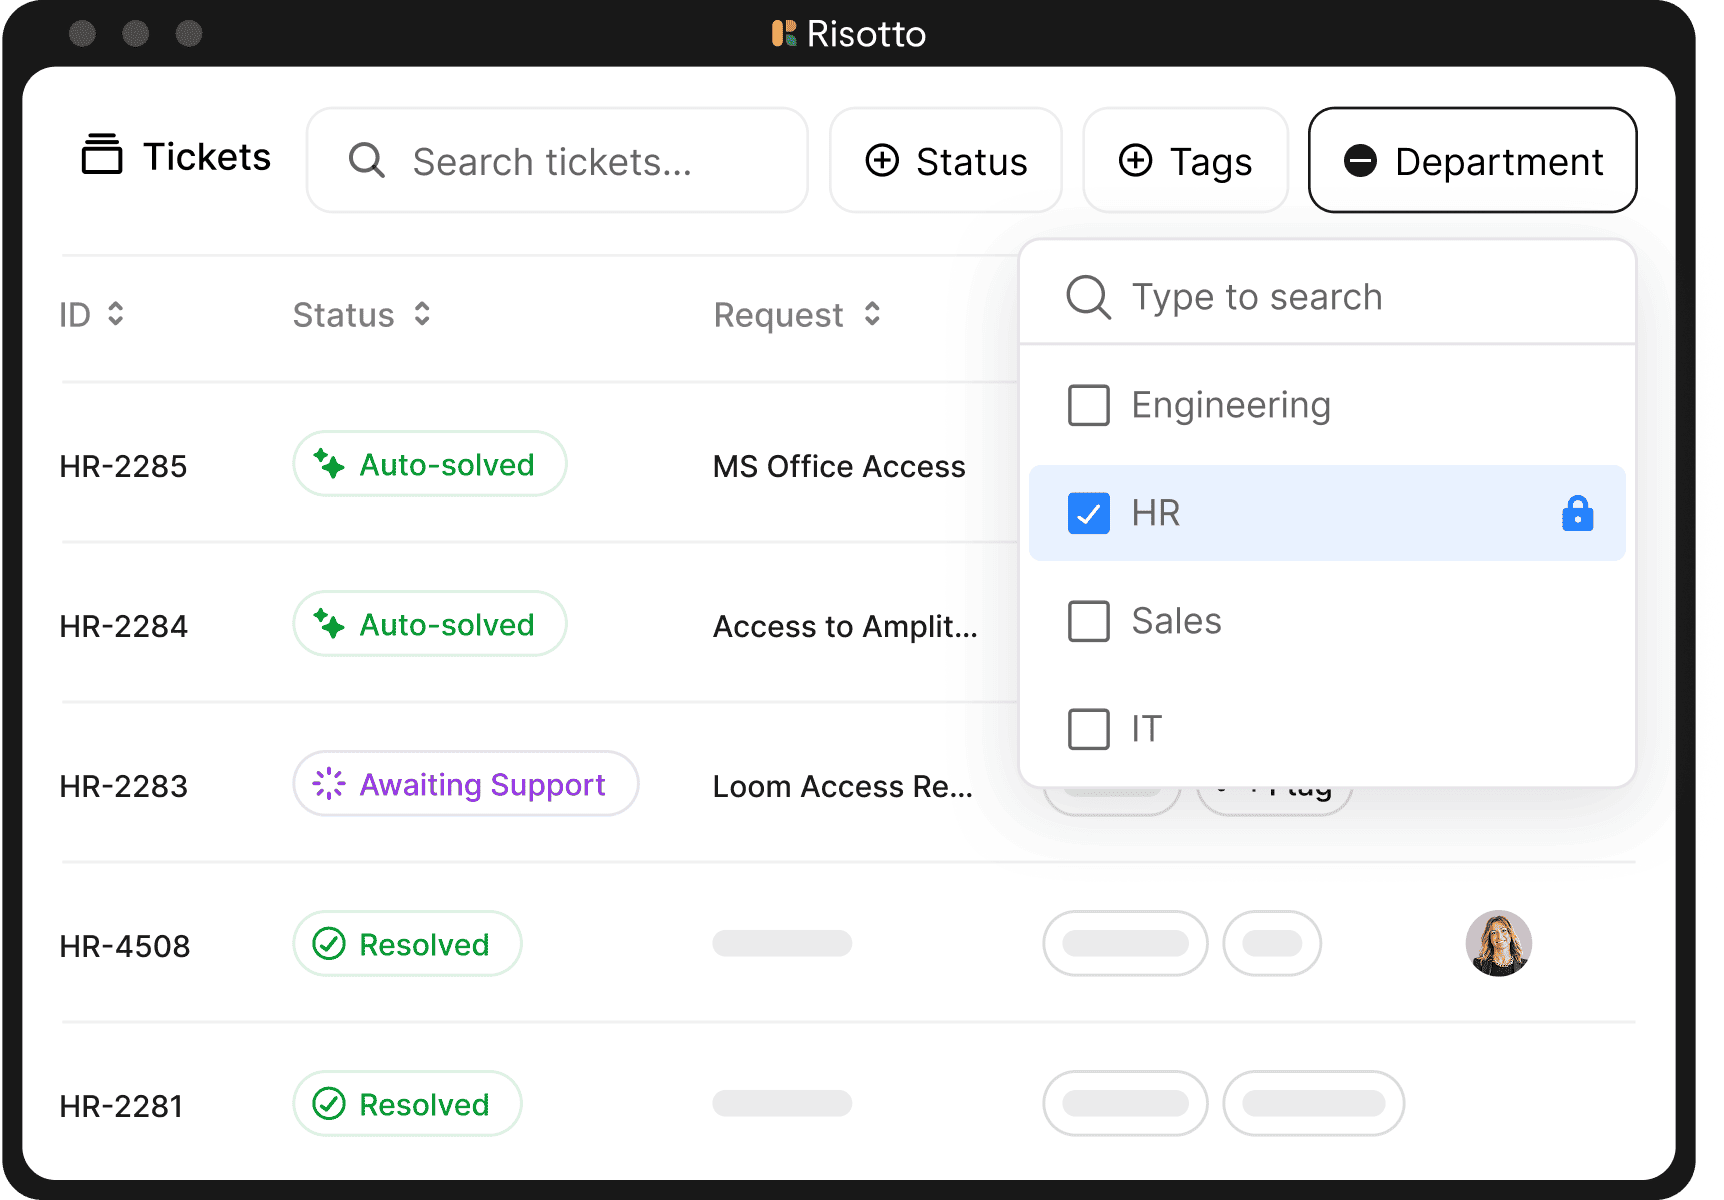Click the sparkle icon in HR-2285's Auto-solved badge
Viewport: 1724px width, 1200px height.
pyautogui.click(x=328, y=464)
